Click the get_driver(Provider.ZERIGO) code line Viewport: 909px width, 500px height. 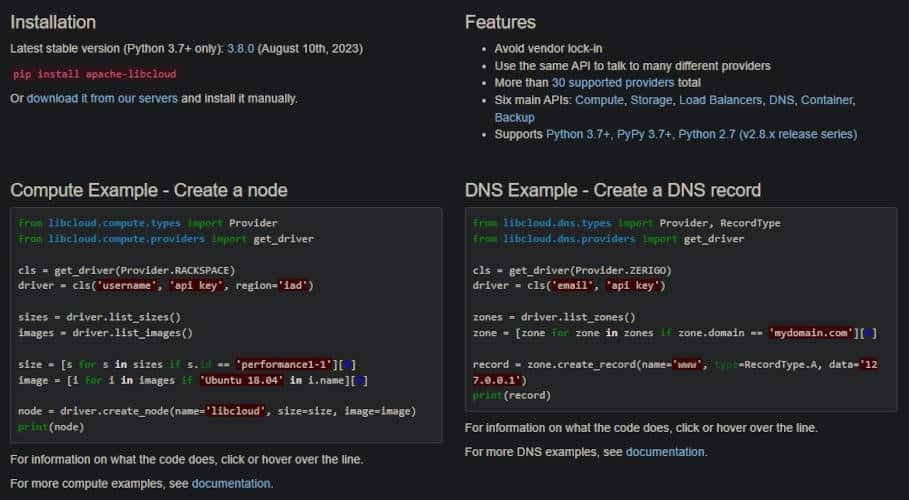click(x=571, y=270)
